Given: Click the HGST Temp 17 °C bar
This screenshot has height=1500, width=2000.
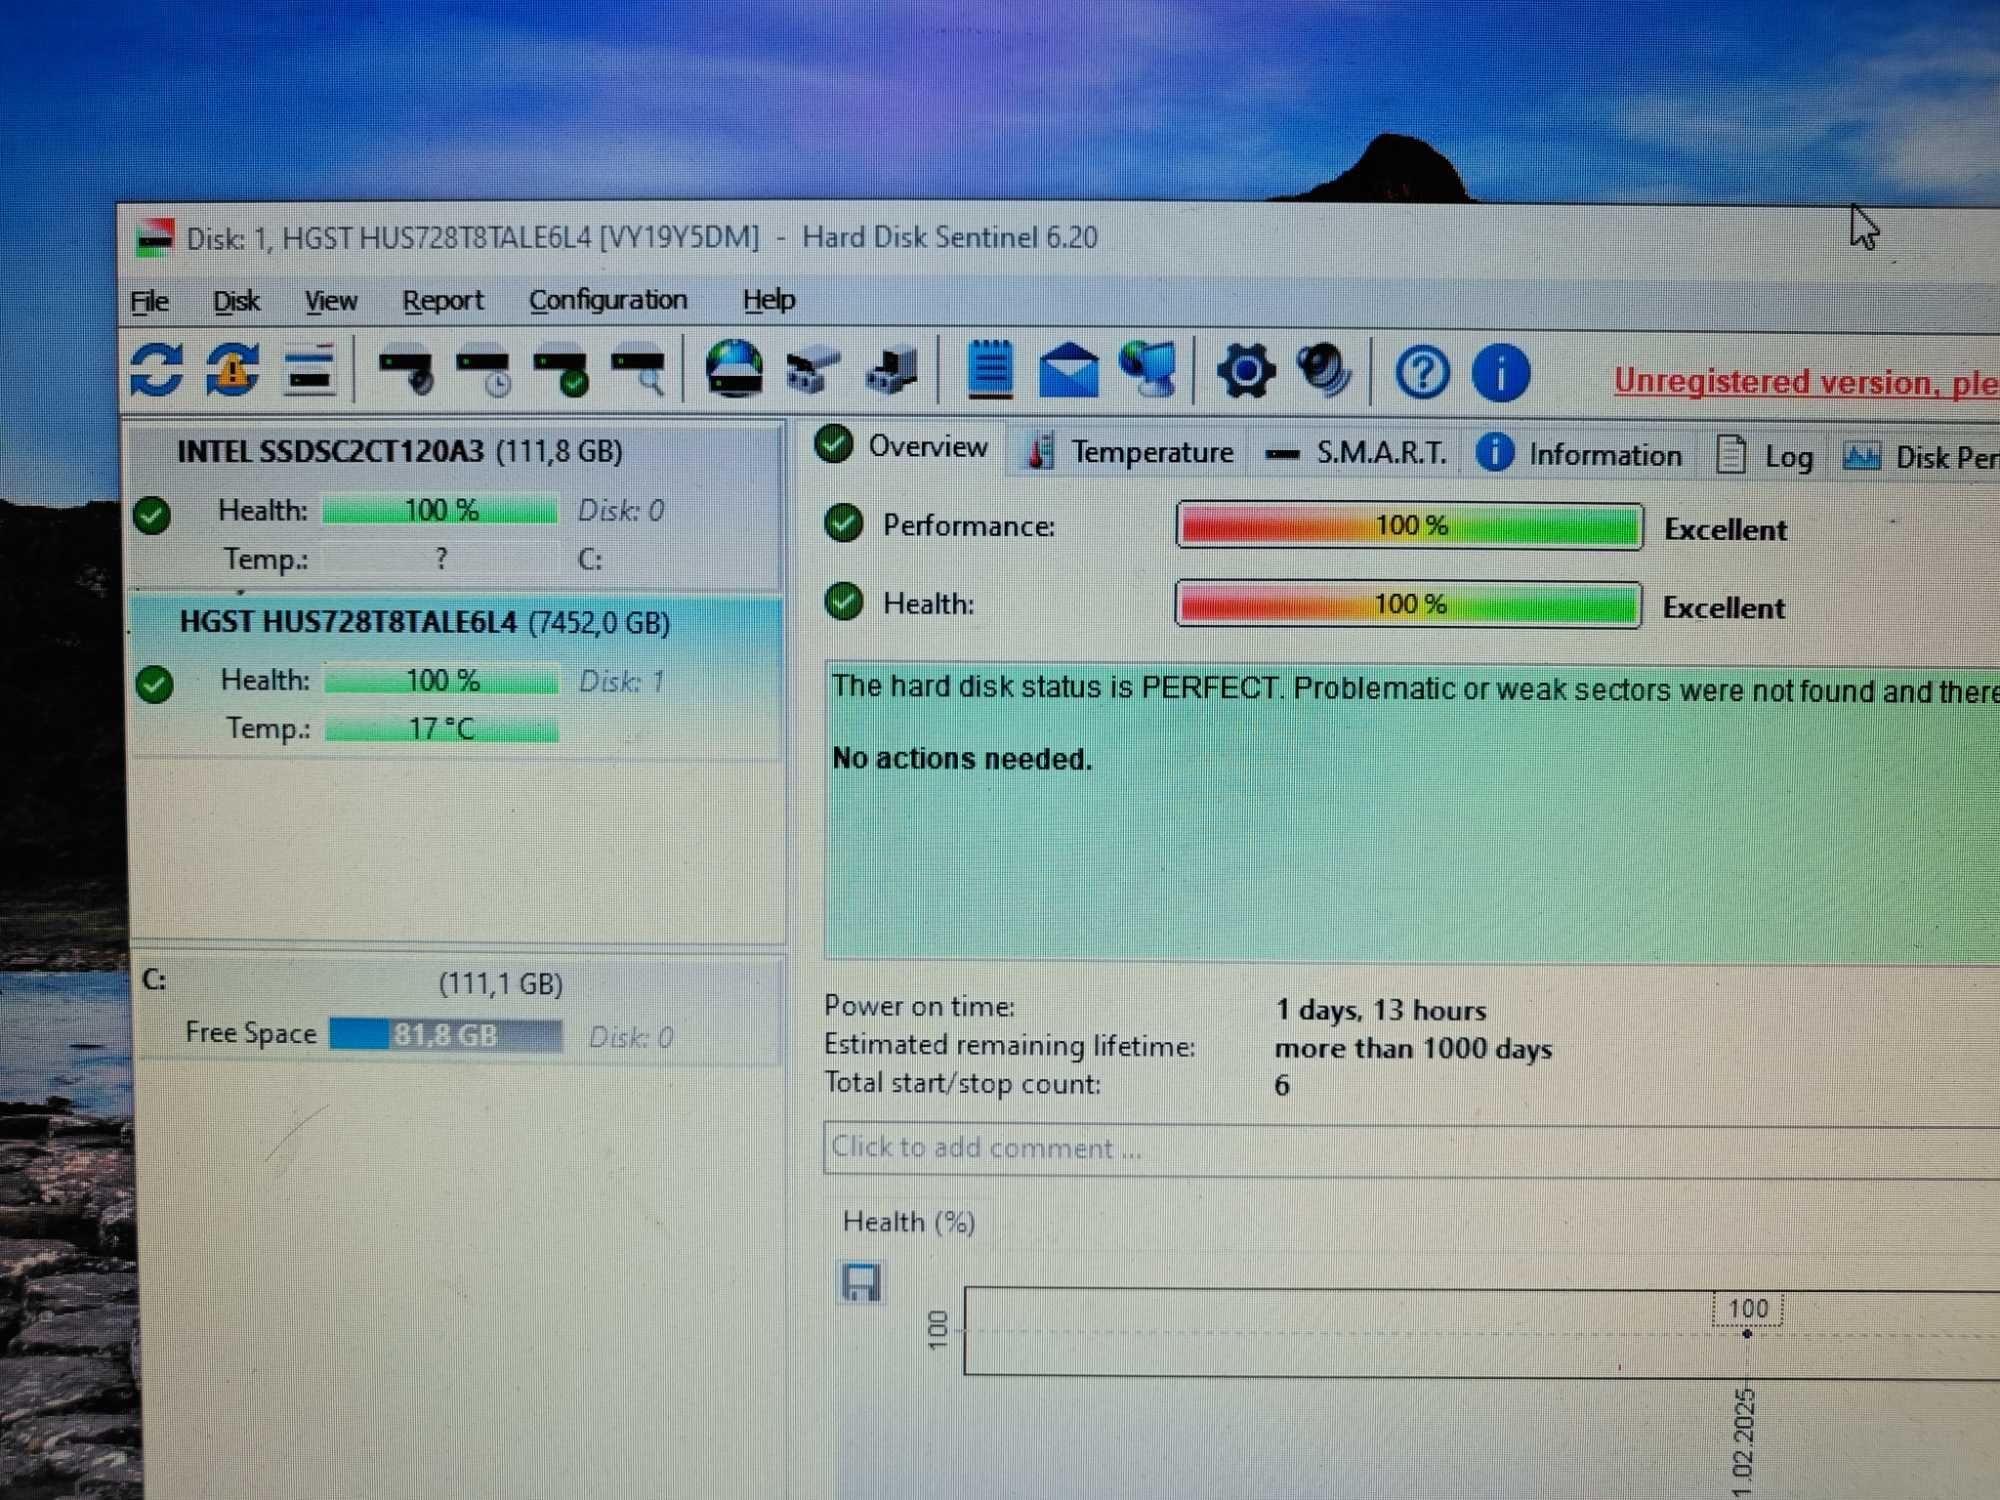Looking at the screenshot, I should point(442,729).
